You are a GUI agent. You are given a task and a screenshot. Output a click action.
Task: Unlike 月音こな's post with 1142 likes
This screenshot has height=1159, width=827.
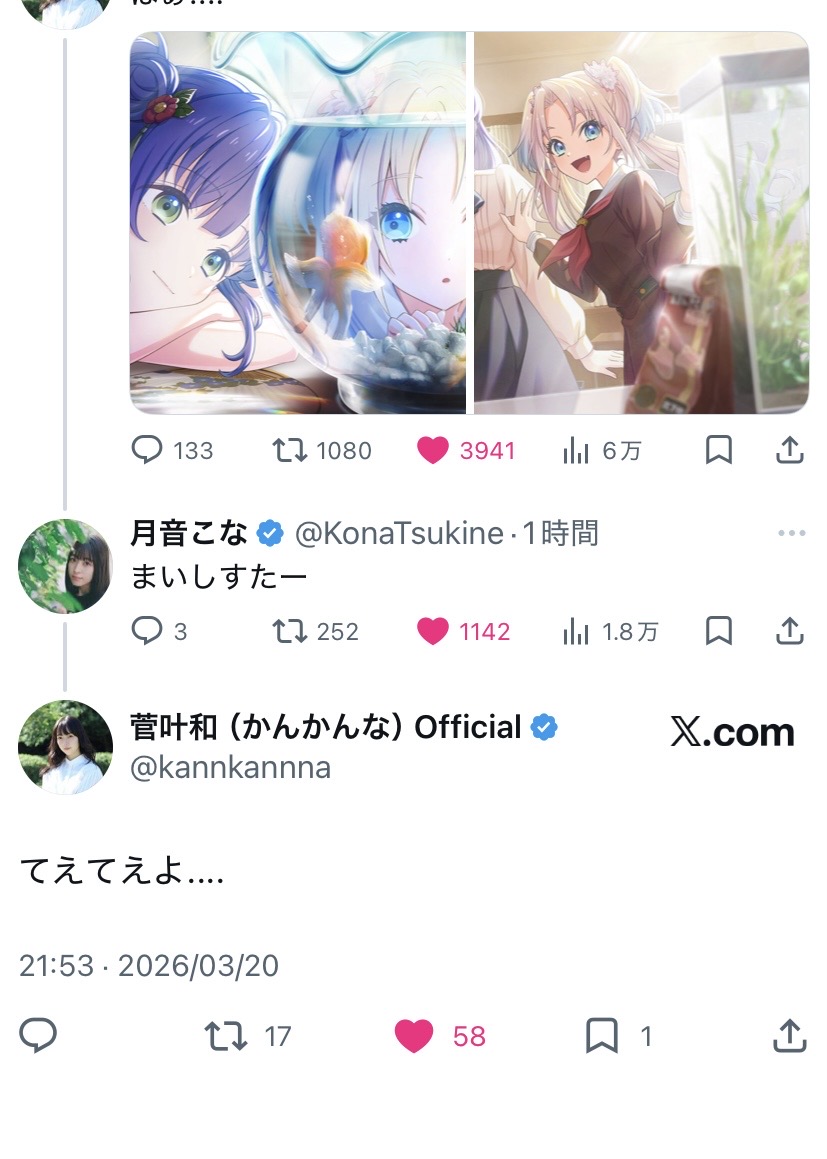pos(433,631)
